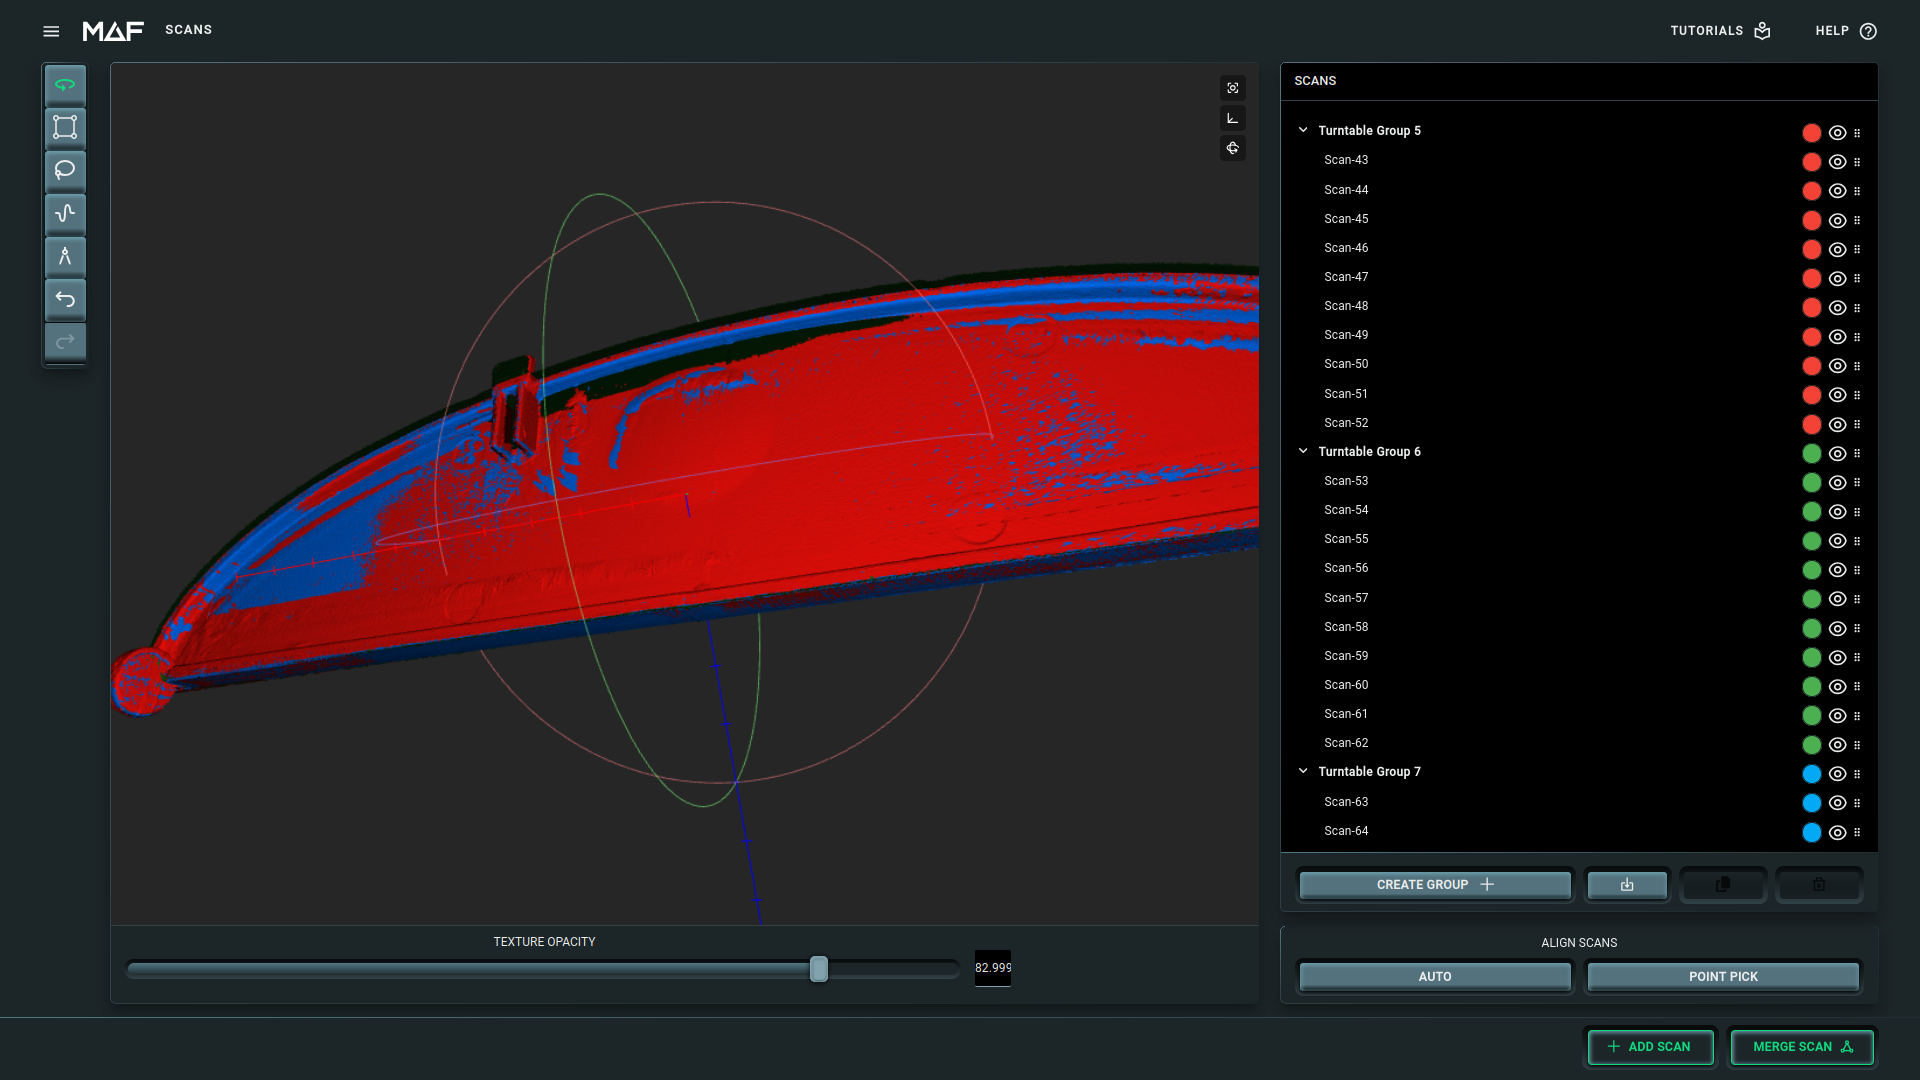Collapse Turntable Group 6
Viewport: 1920px width, 1080px height.
click(x=1303, y=450)
